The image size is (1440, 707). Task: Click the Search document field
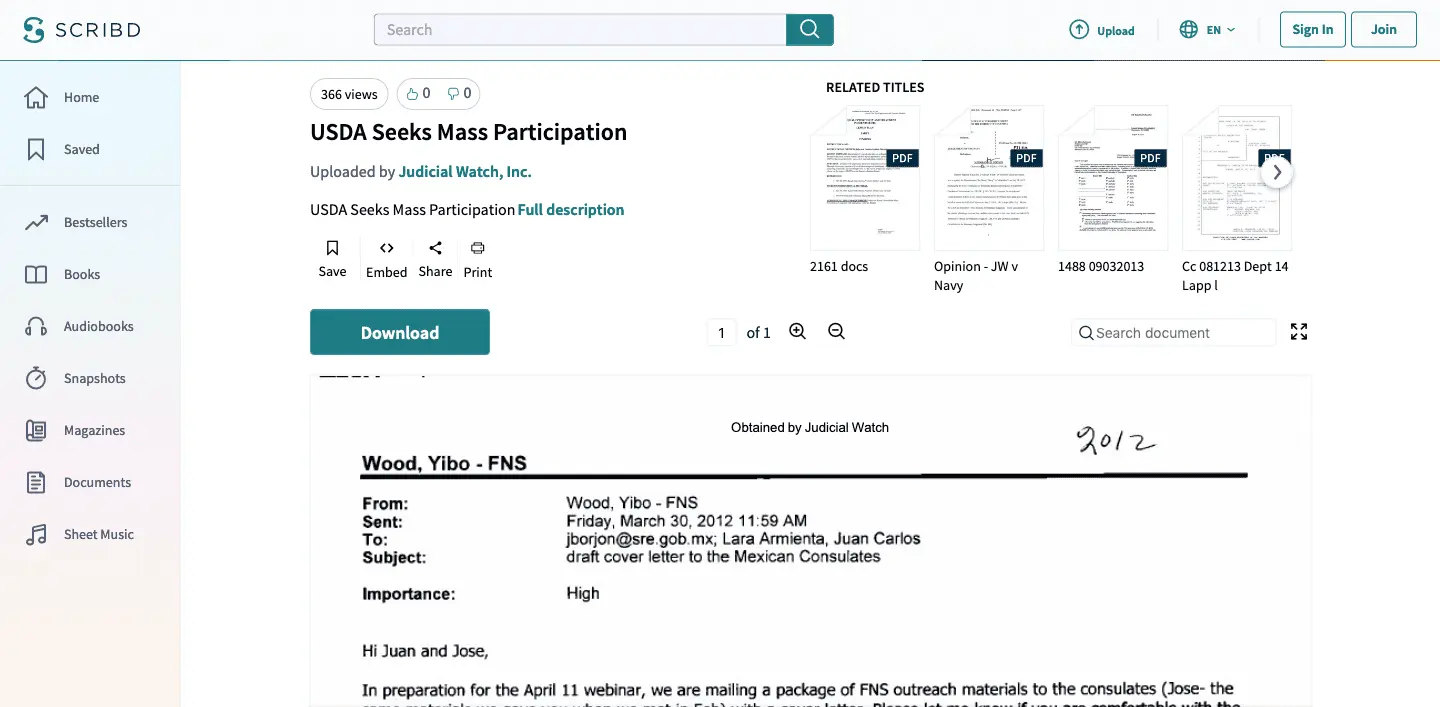coord(1180,333)
